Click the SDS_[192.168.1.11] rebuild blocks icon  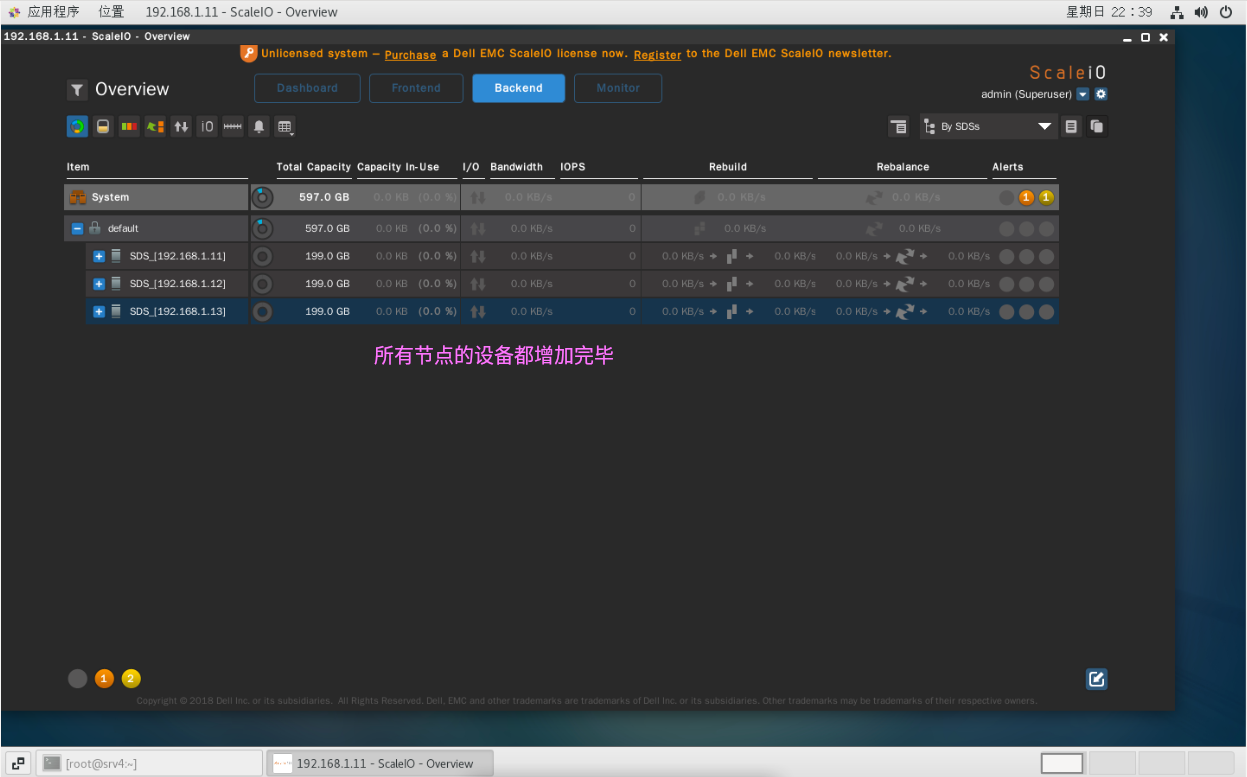pyautogui.click(x=732, y=256)
